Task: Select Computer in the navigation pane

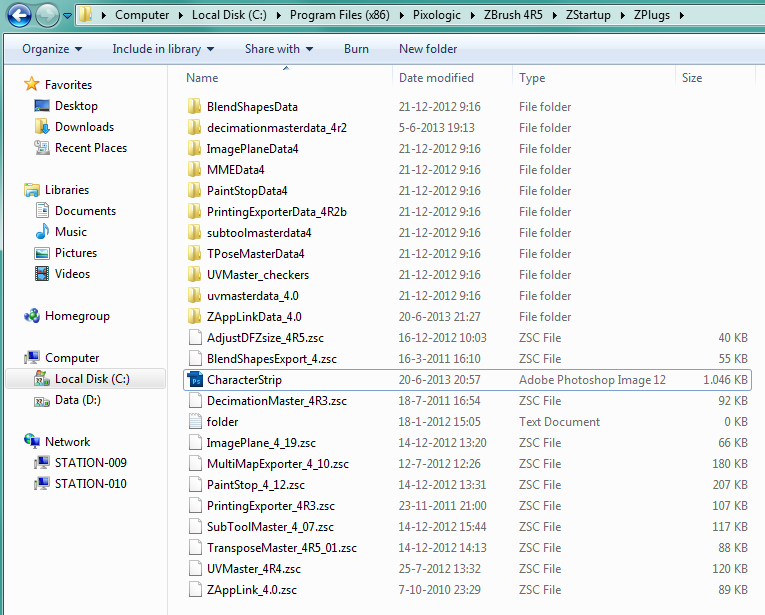Action: click(72, 357)
